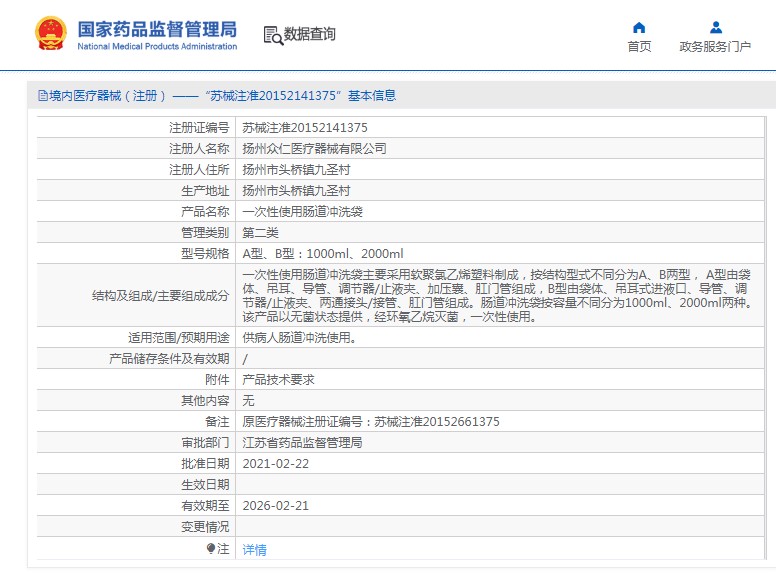Select model spec A型、B型：1000ml、2000ml

coord(323,254)
